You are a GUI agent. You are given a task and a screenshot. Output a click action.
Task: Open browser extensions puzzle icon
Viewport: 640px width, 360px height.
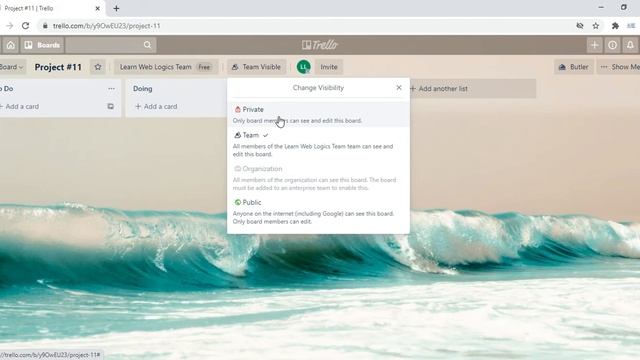tap(615, 26)
